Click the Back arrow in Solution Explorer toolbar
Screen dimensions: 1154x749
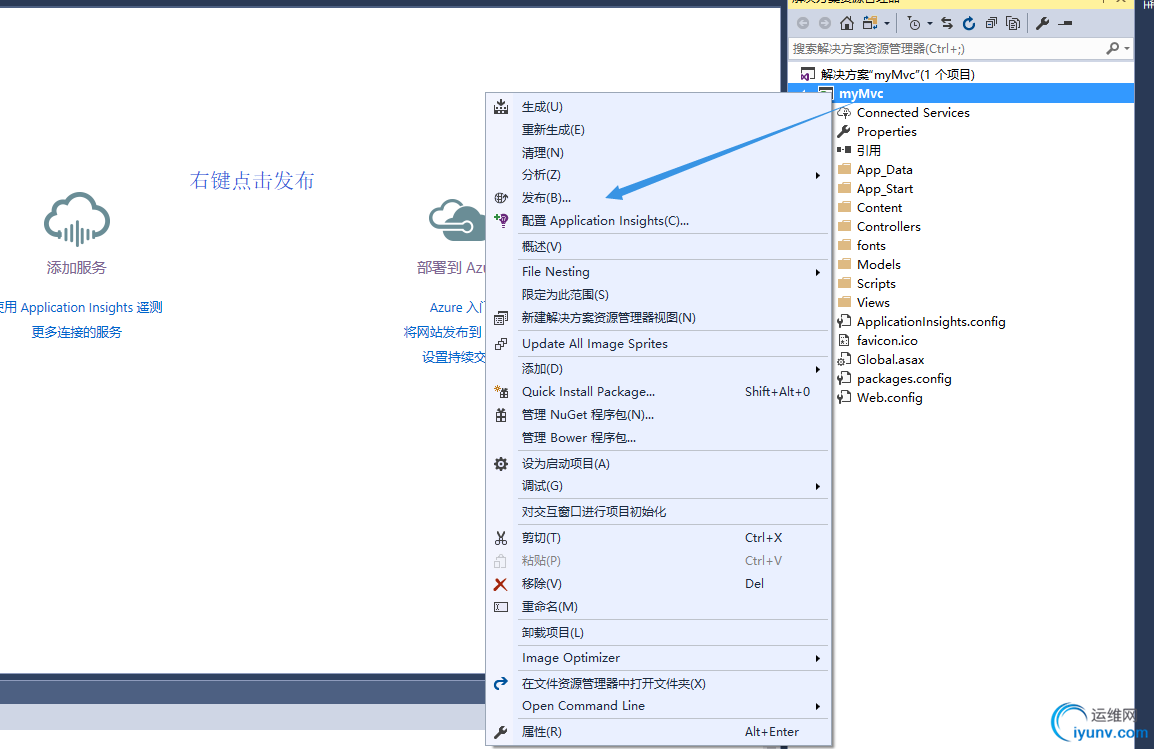pyautogui.click(x=803, y=24)
